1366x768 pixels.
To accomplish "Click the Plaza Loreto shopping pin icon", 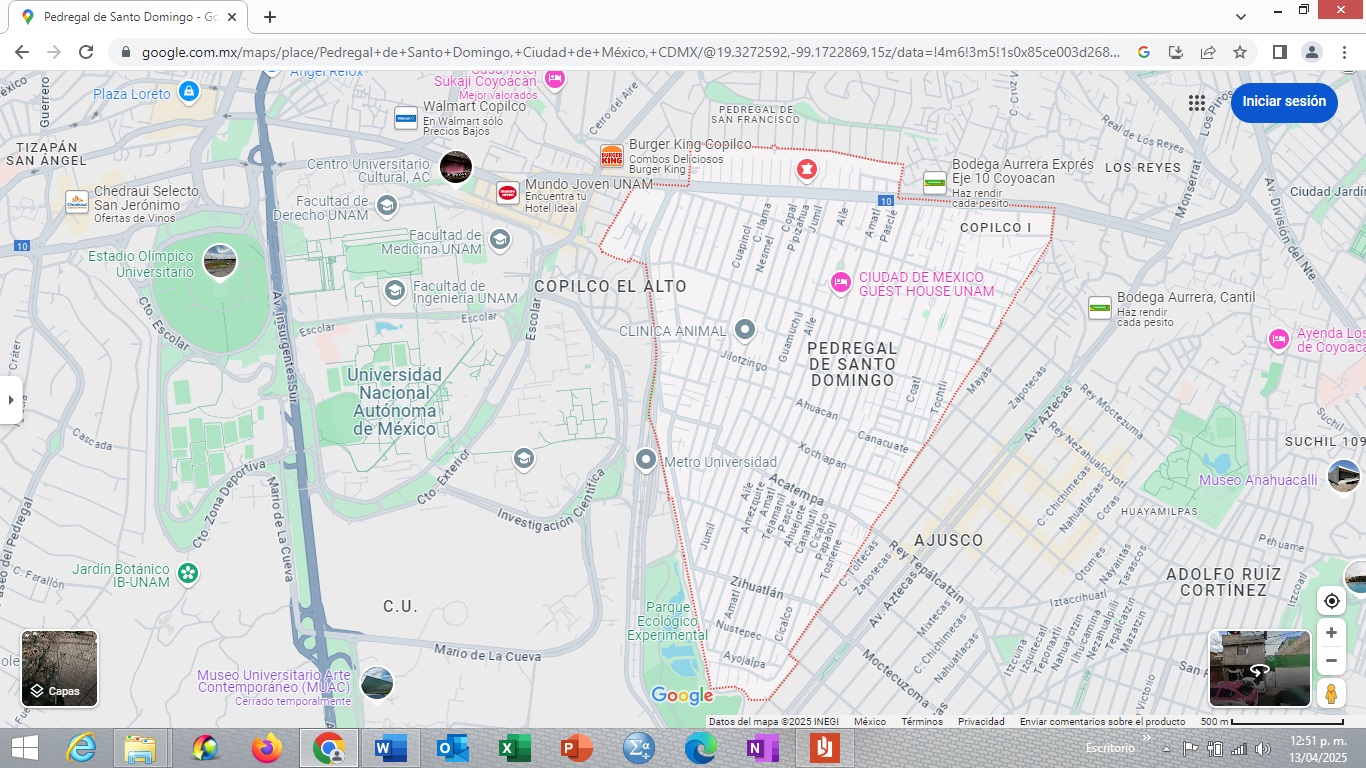I will pos(188,92).
